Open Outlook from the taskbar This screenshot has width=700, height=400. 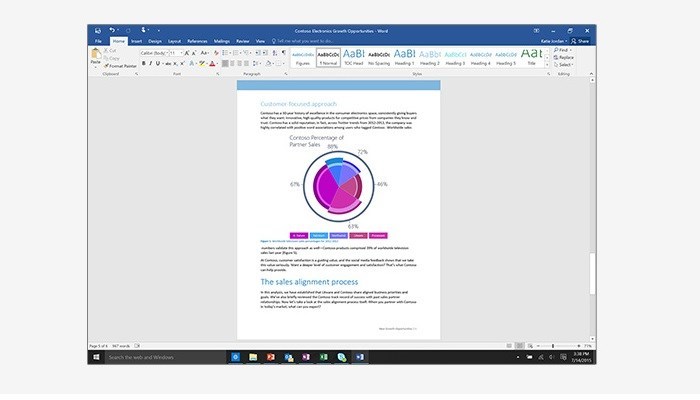pyautogui.click(x=288, y=357)
